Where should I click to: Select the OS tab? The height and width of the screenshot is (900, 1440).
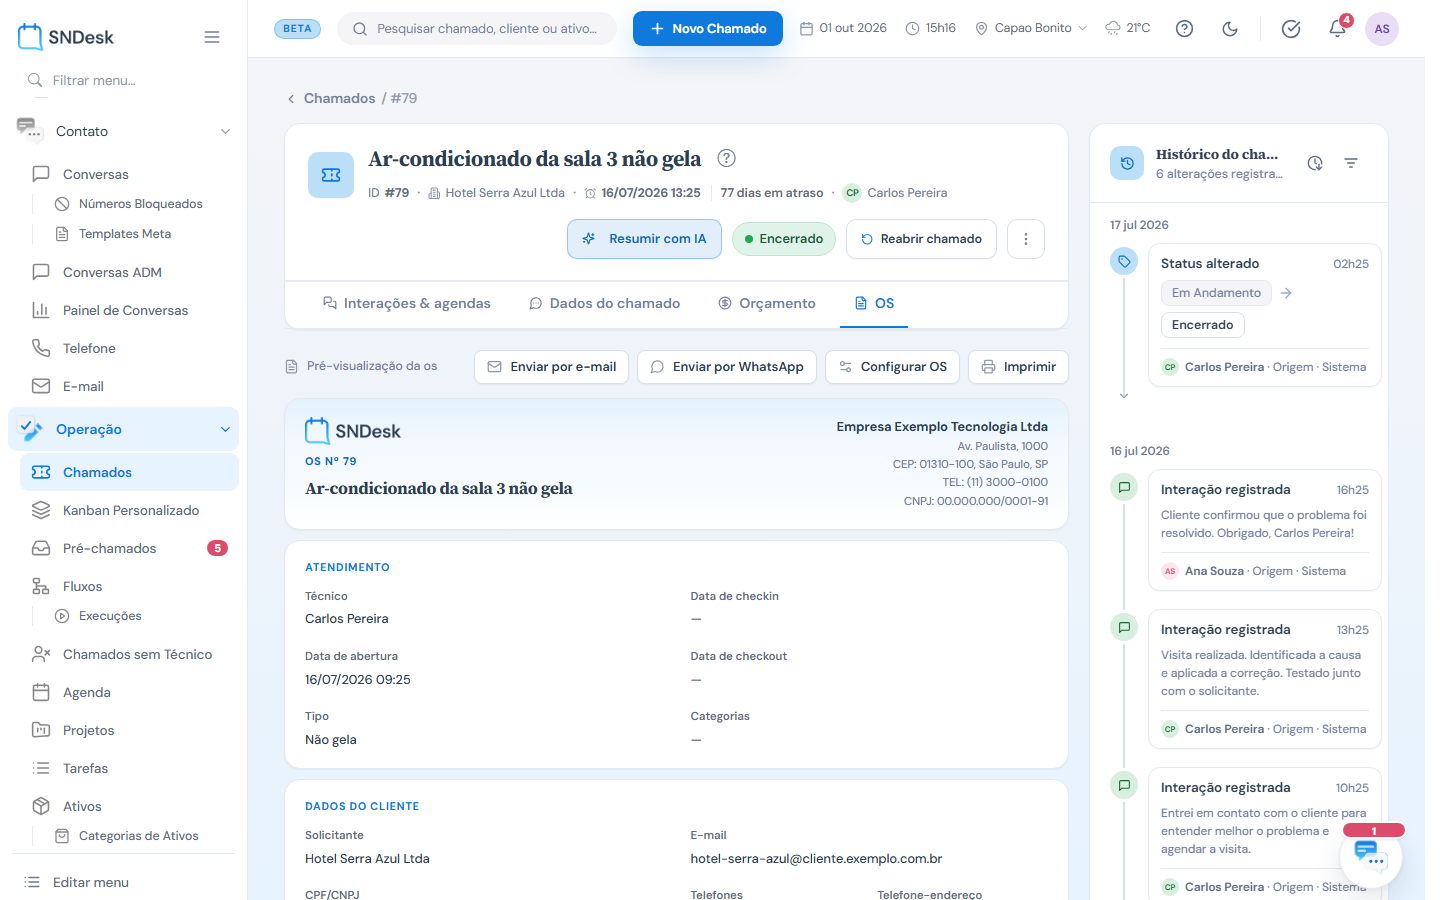coord(874,303)
